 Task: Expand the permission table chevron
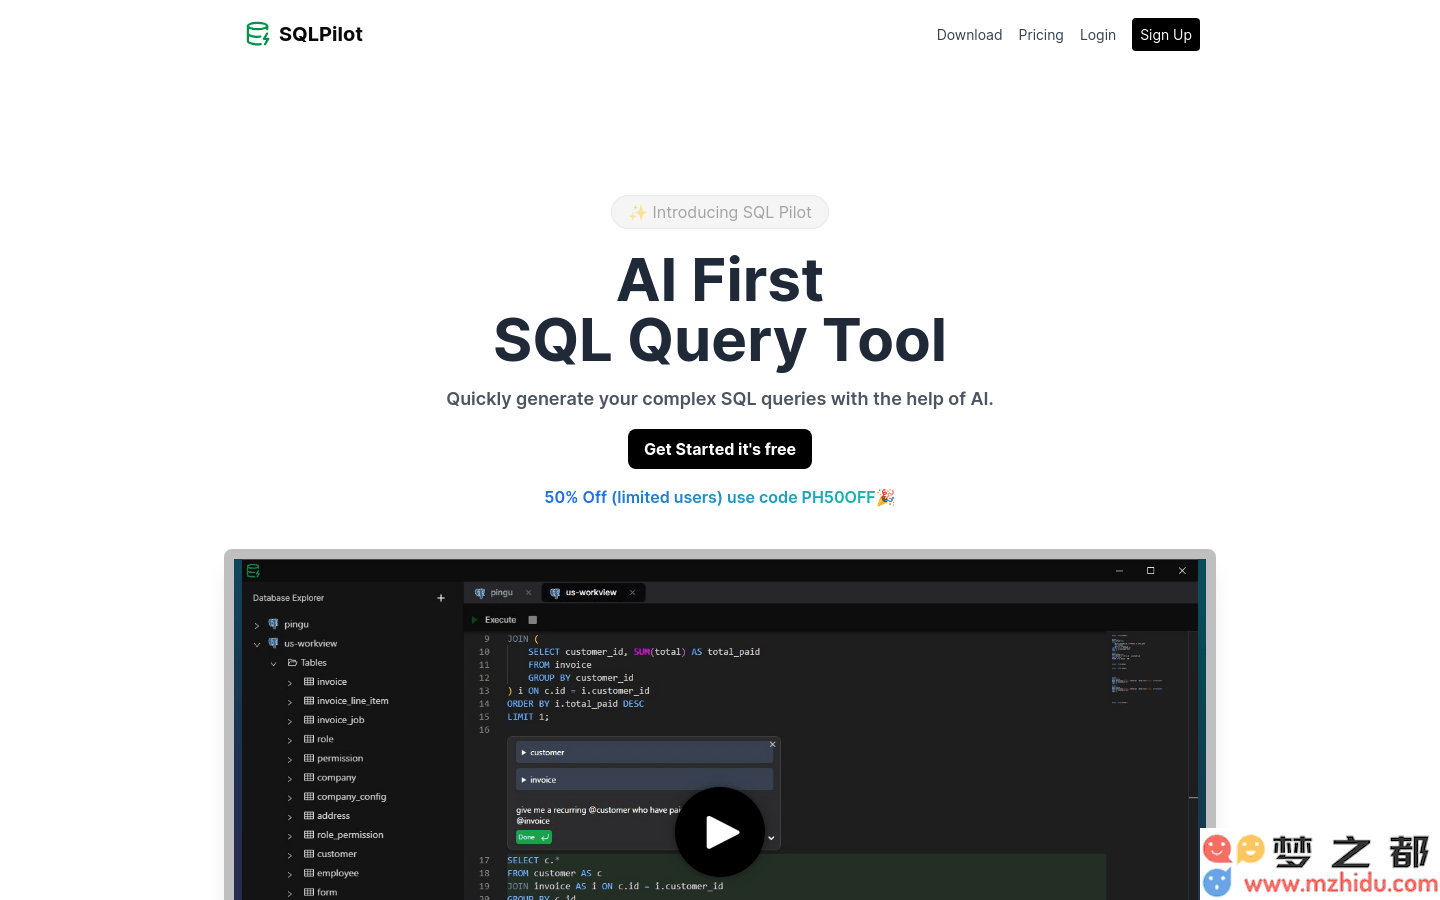click(x=290, y=759)
